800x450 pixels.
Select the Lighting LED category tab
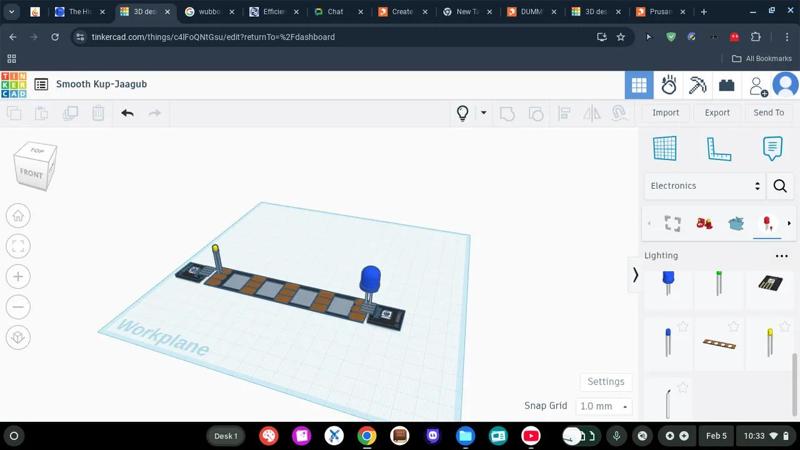point(767,223)
